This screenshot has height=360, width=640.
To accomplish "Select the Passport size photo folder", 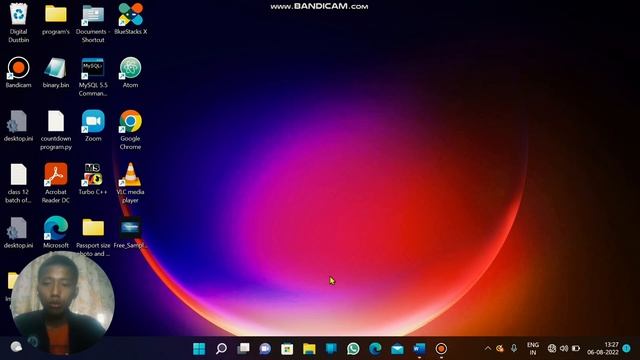I will pos(93,237).
